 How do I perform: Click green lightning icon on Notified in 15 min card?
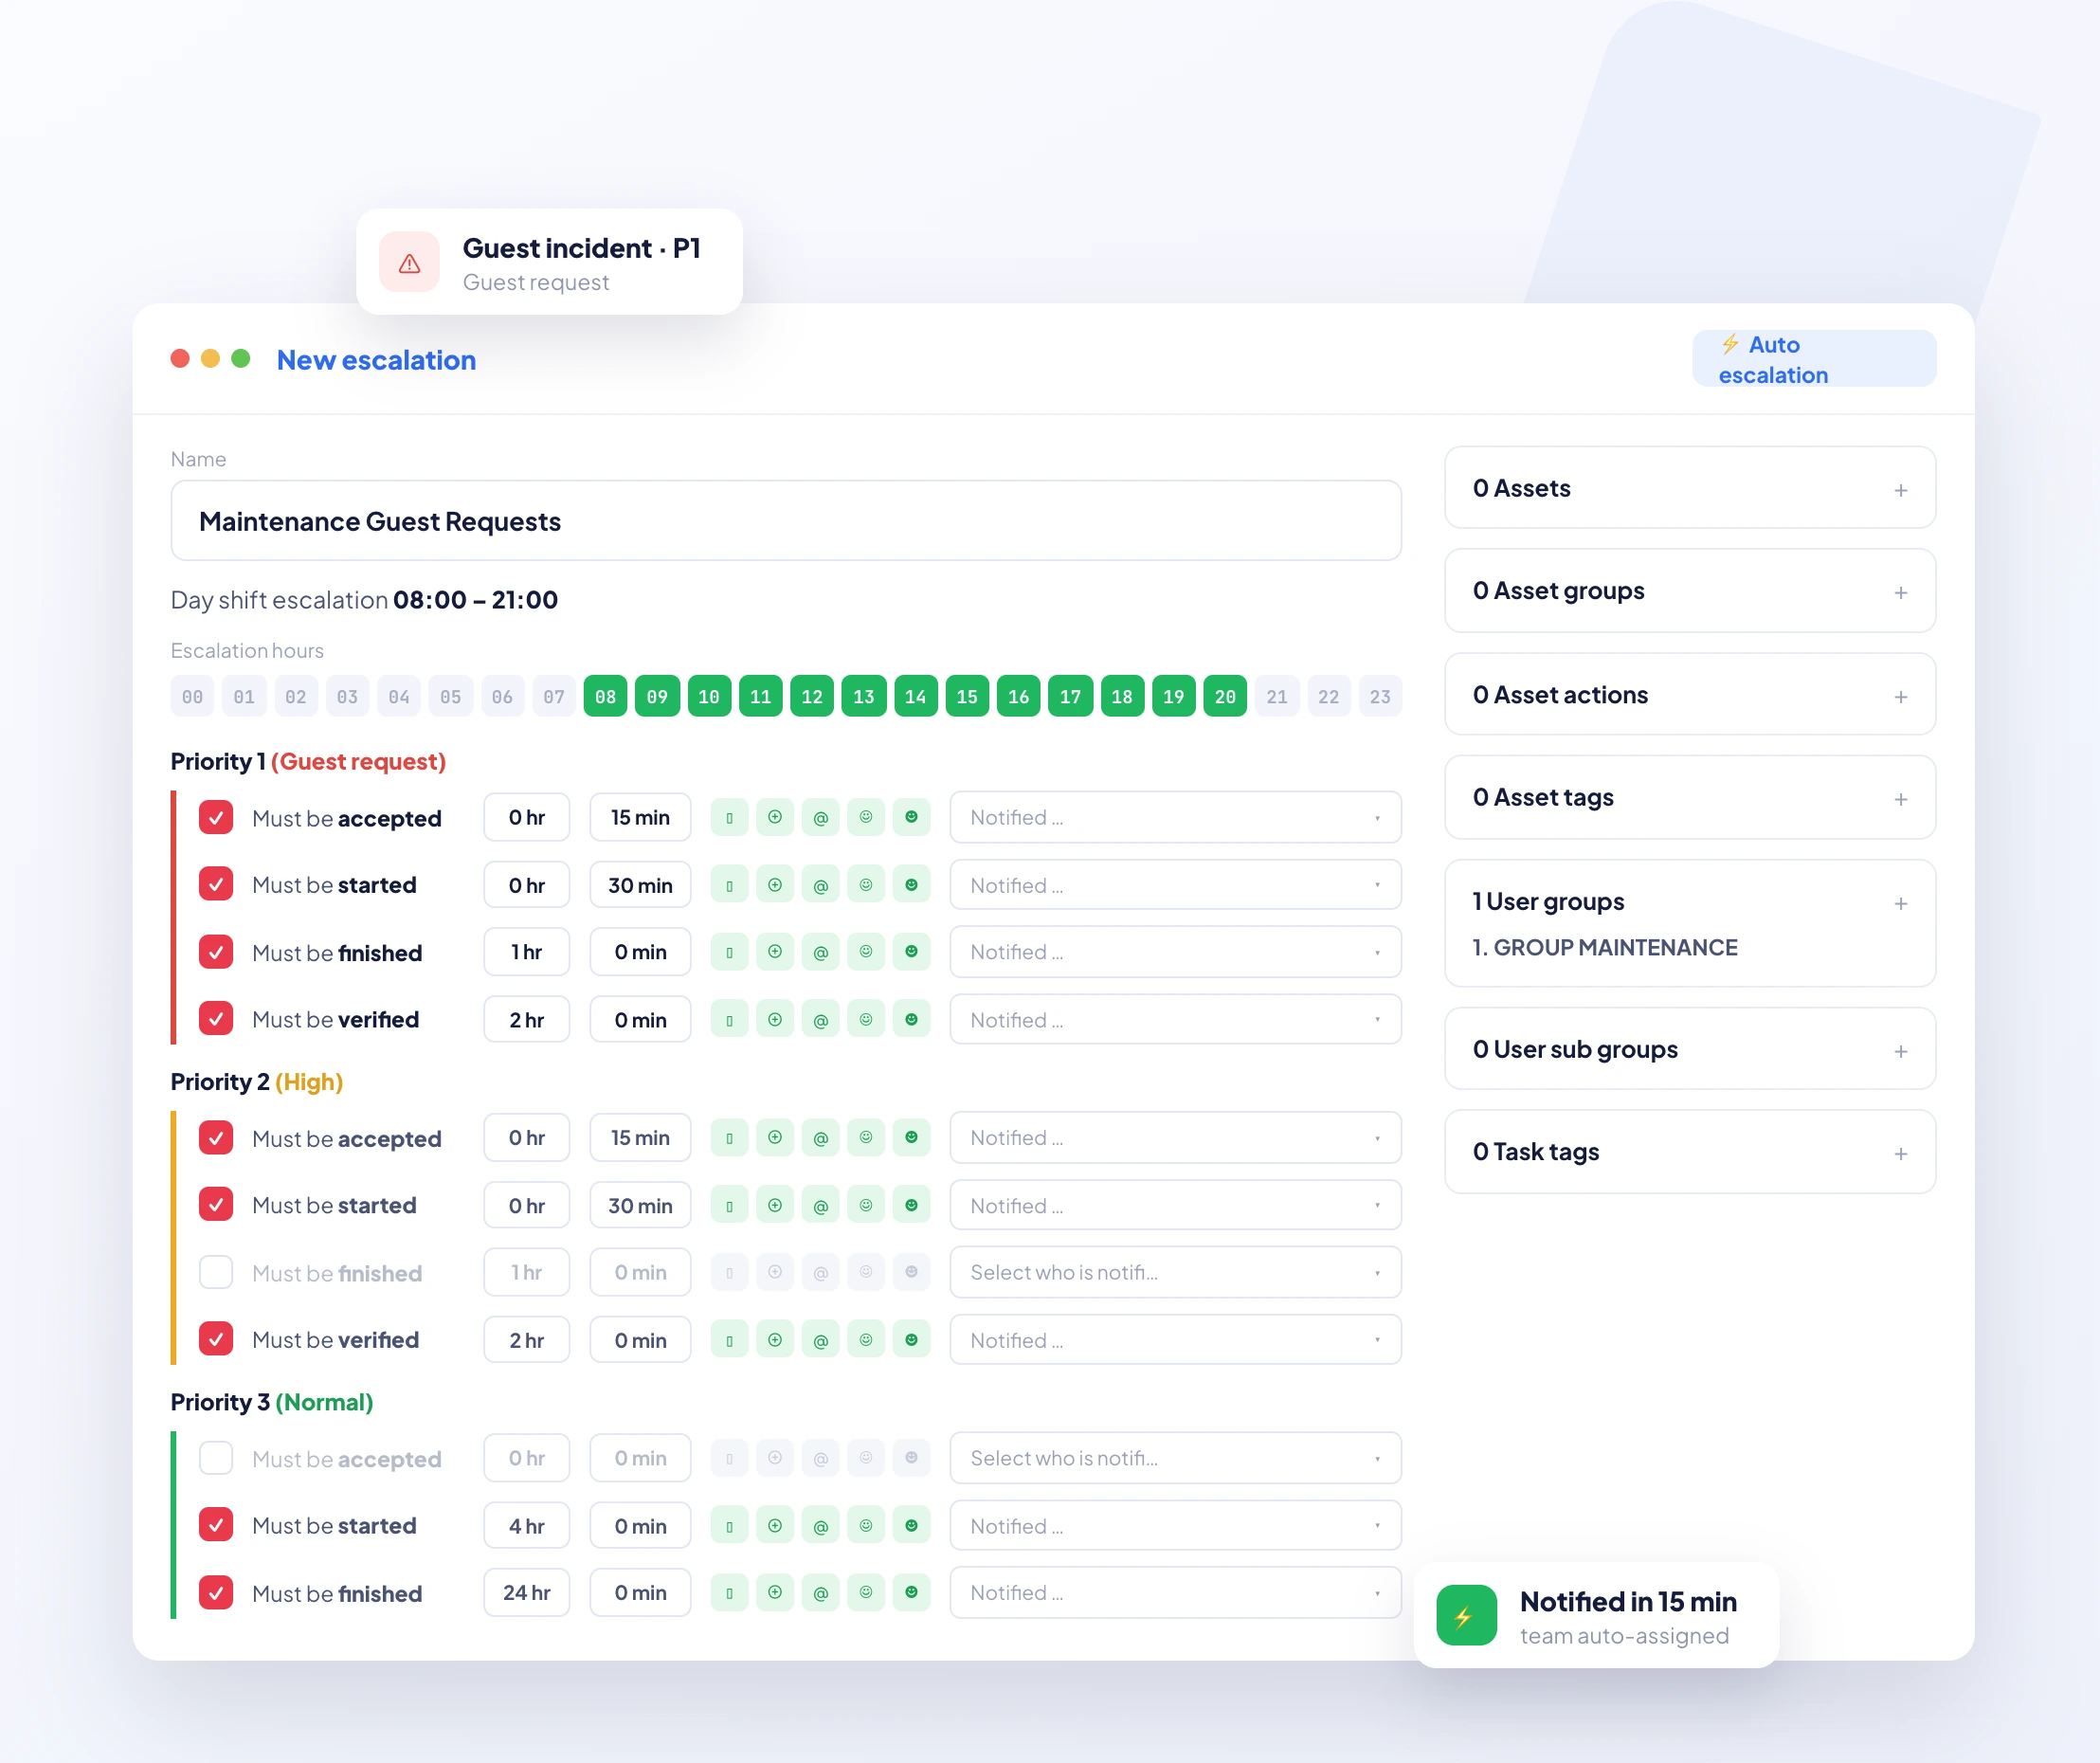click(x=1466, y=1616)
